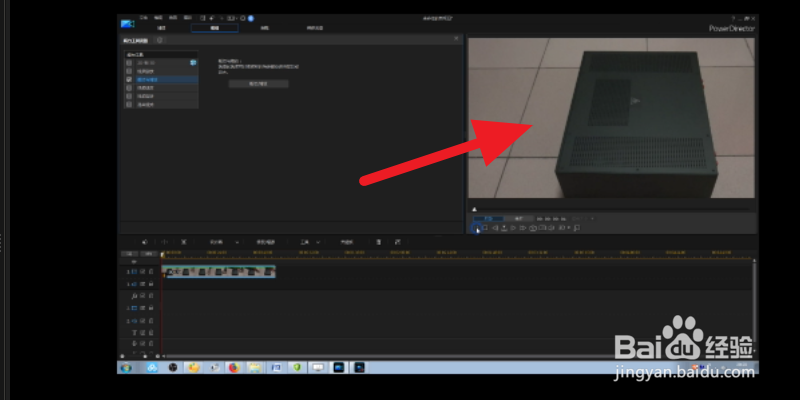Viewport: 800px width, 400px height.
Task: Enable video track 1 checkbox
Action: (x=142, y=272)
